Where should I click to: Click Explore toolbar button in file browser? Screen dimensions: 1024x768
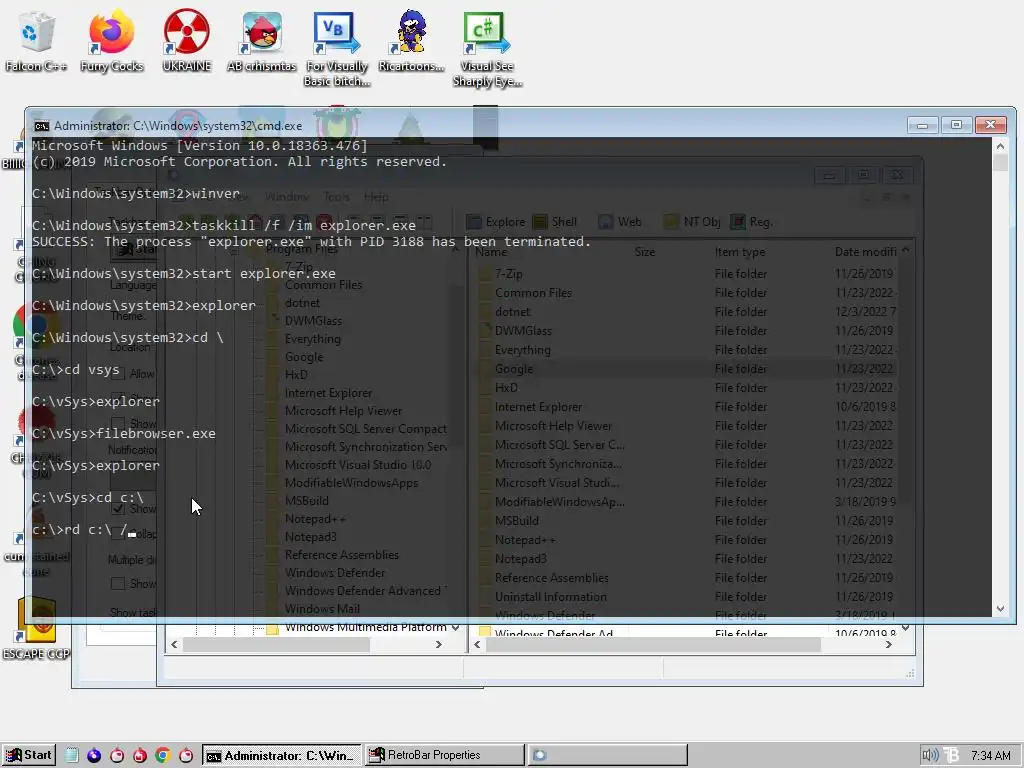[496, 222]
